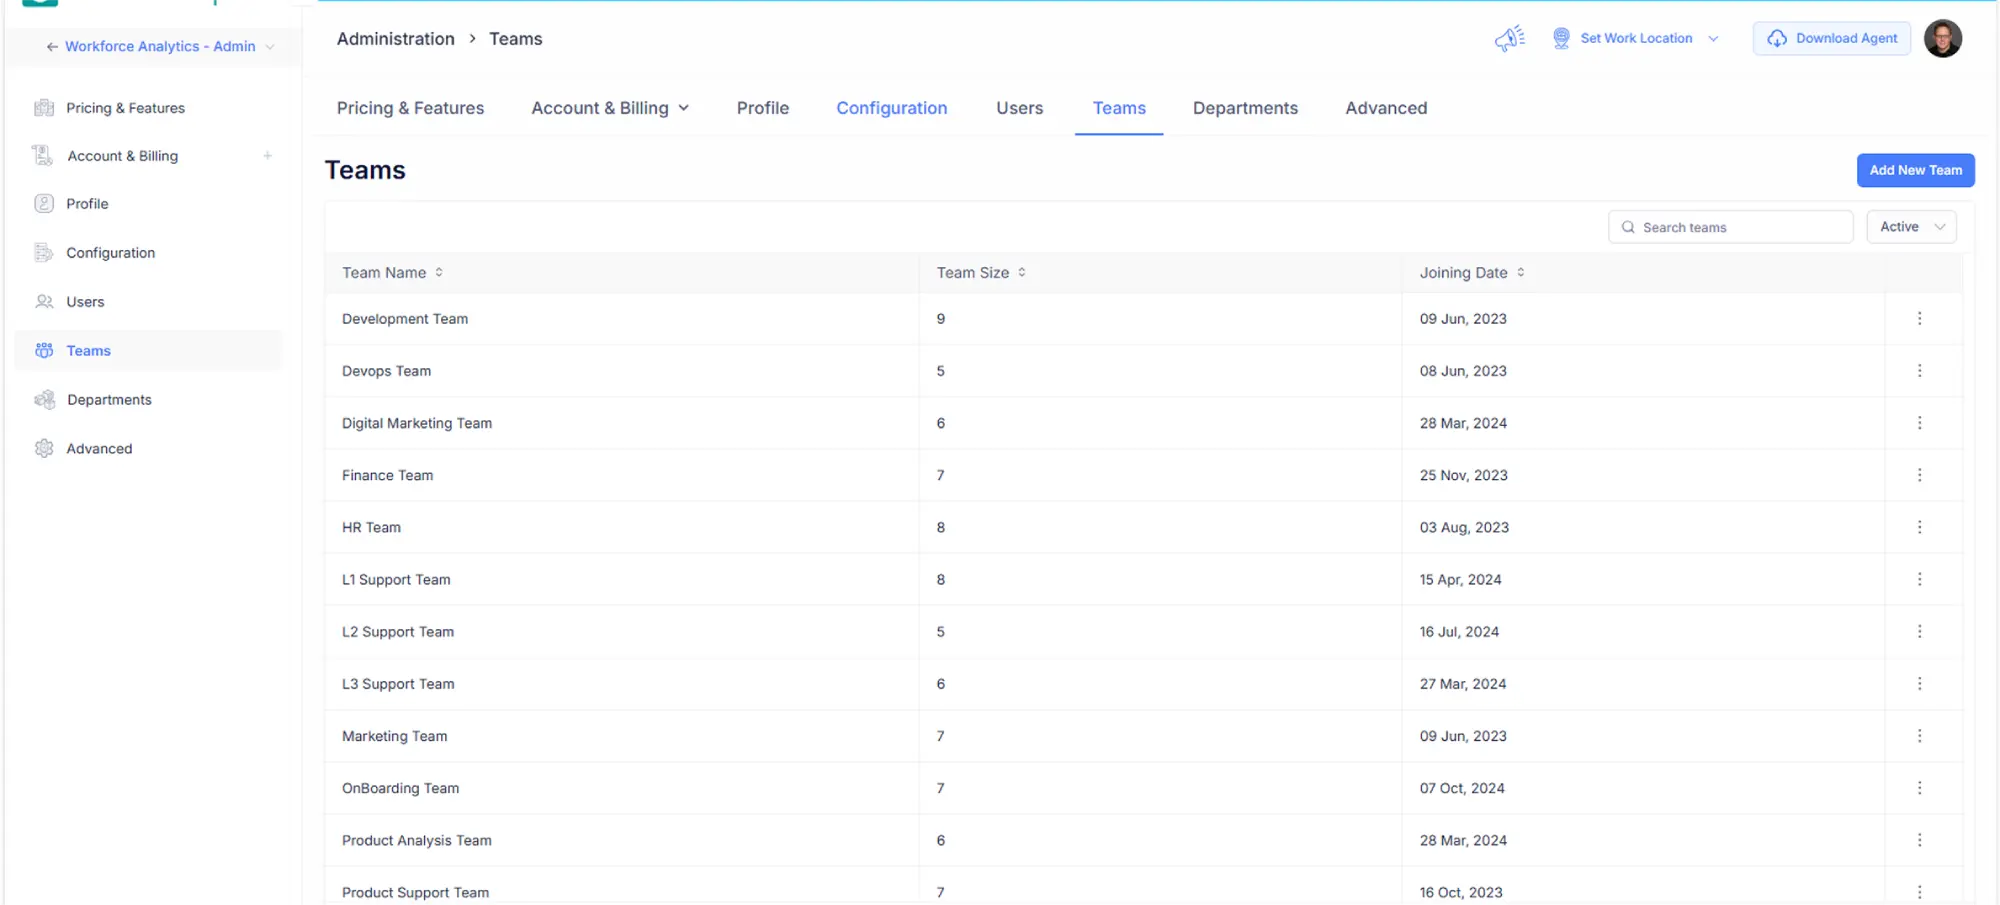Click the back arrow beside Workforce Analytics - Admin

(x=52, y=46)
